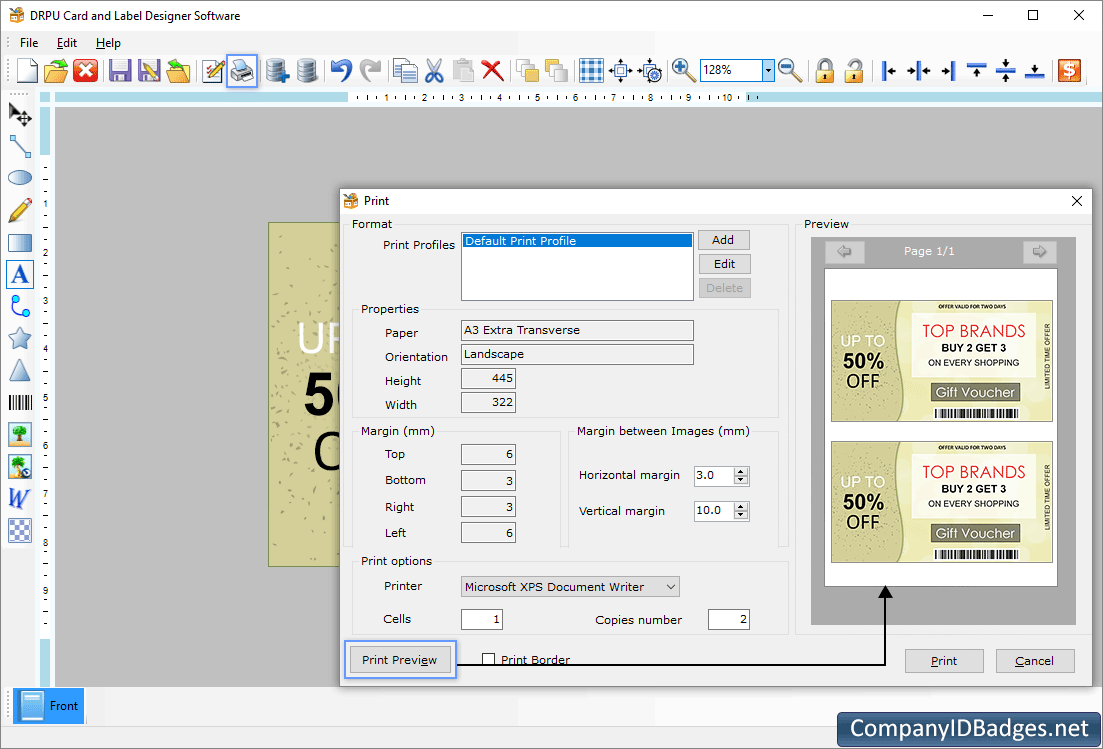1103x749 pixels.
Task: Click the Paper type field
Action: (x=577, y=331)
